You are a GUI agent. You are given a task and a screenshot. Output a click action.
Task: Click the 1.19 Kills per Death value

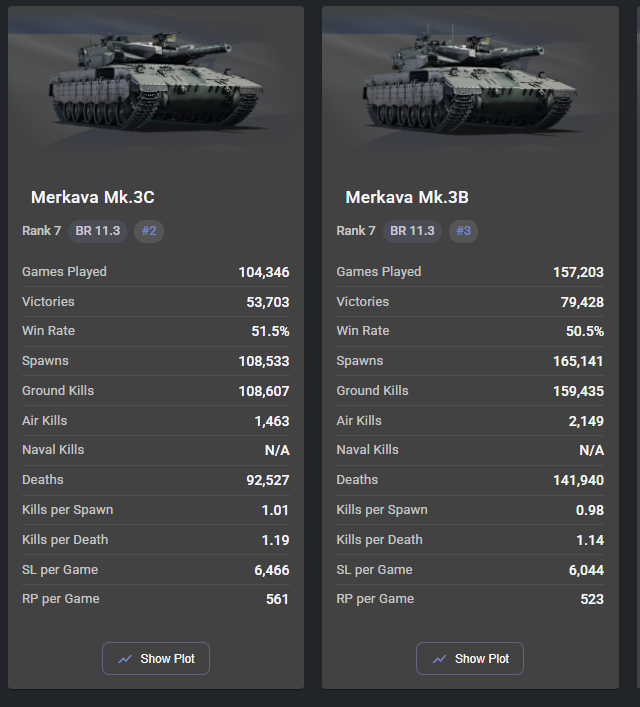[275, 540]
